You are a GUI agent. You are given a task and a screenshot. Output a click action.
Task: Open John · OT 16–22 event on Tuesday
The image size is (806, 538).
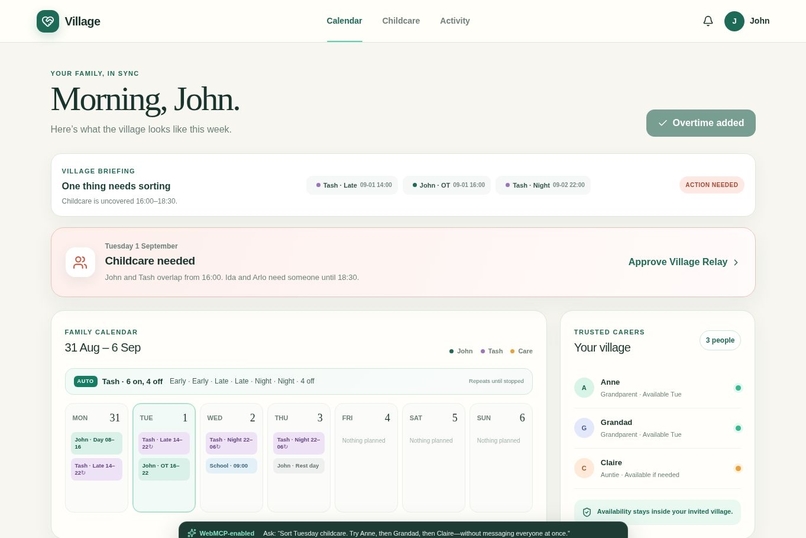164,469
